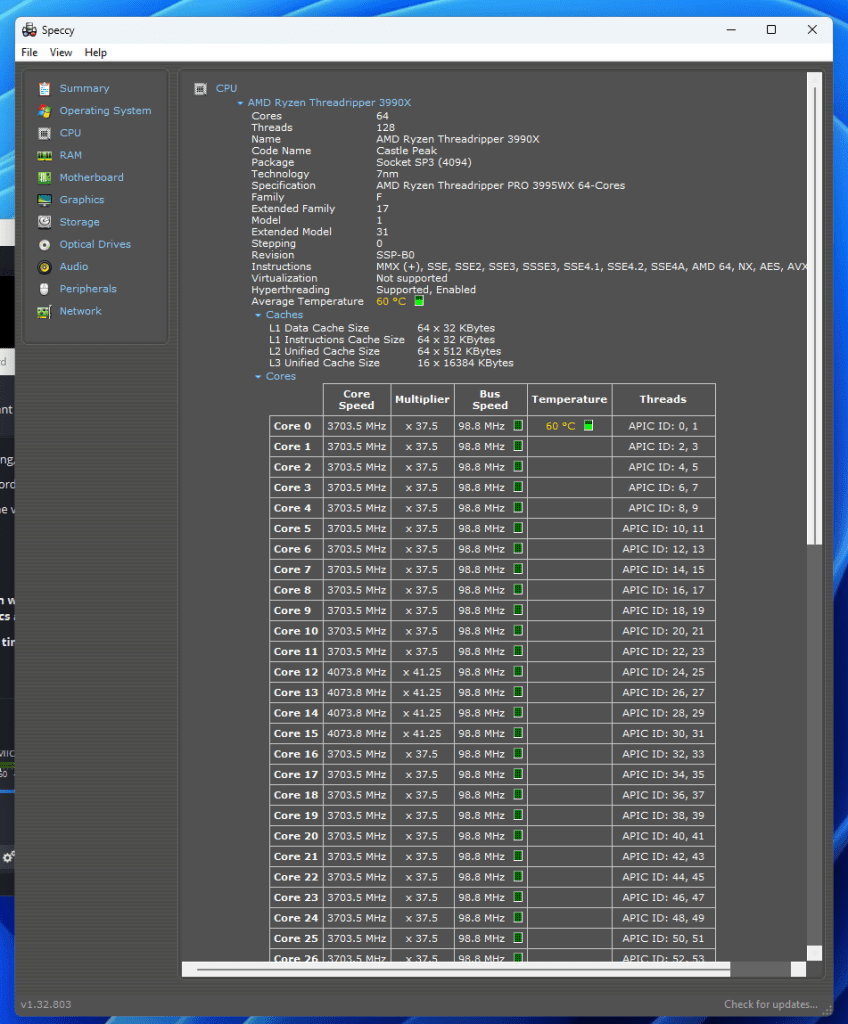The width and height of the screenshot is (848, 1024).
Task: Open the Motherboard section
Action: tap(91, 178)
